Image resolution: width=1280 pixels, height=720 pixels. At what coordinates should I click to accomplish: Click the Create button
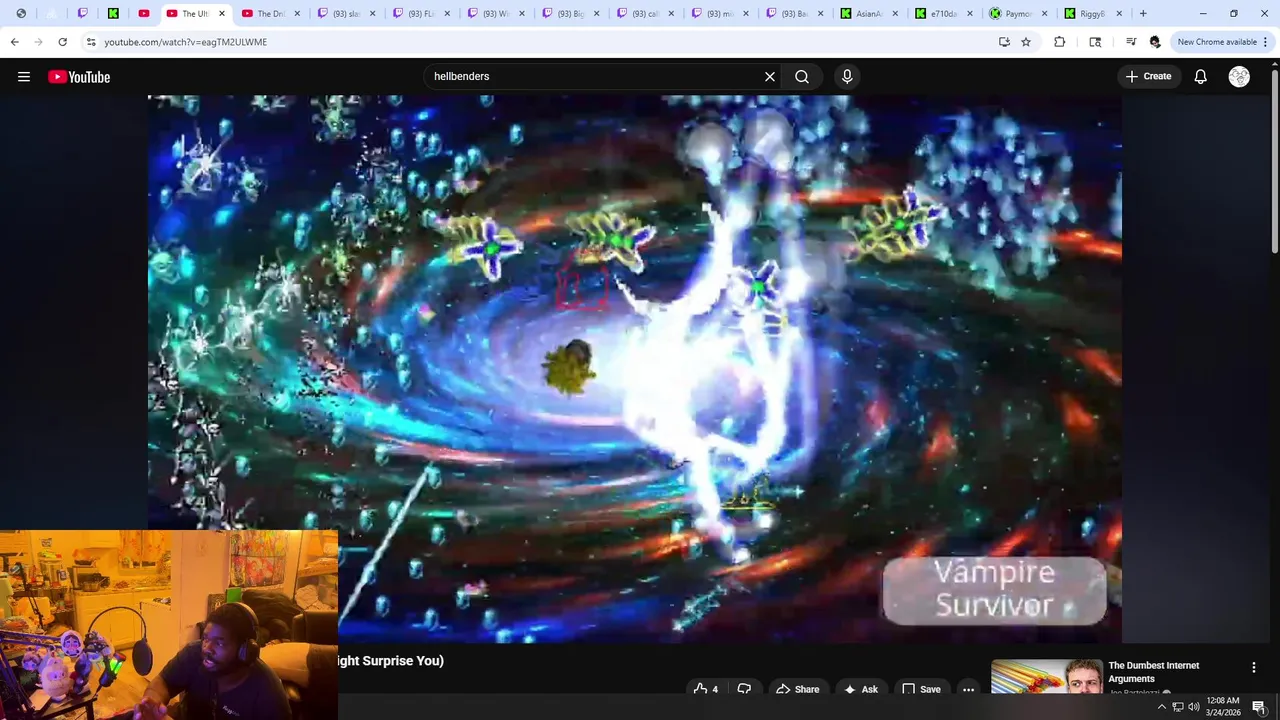coord(1148,77)
